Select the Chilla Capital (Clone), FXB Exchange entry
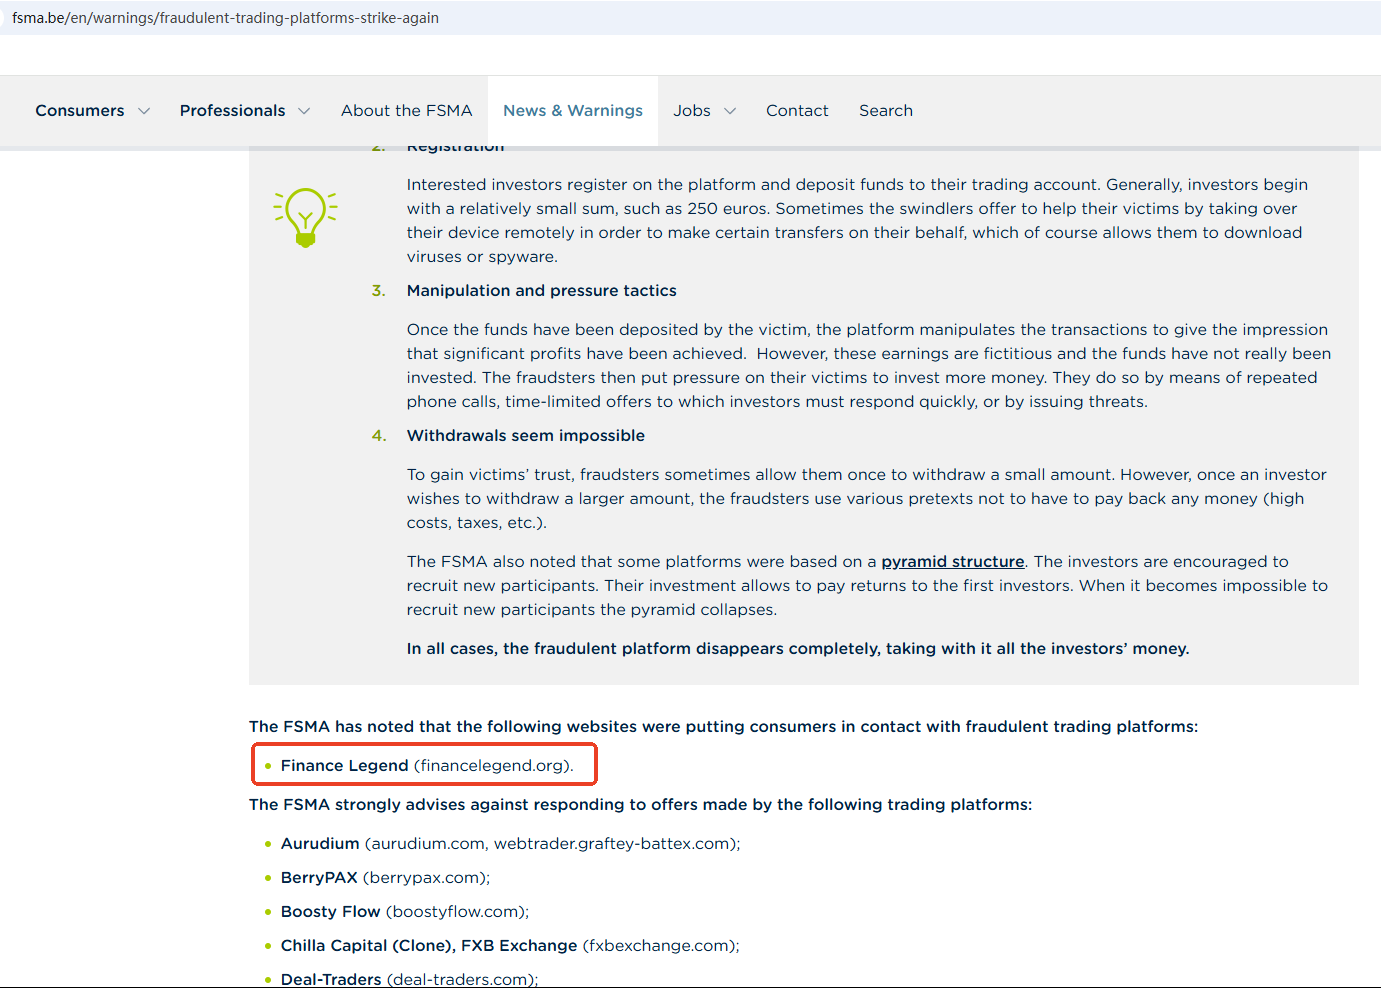 click(510, 946)
